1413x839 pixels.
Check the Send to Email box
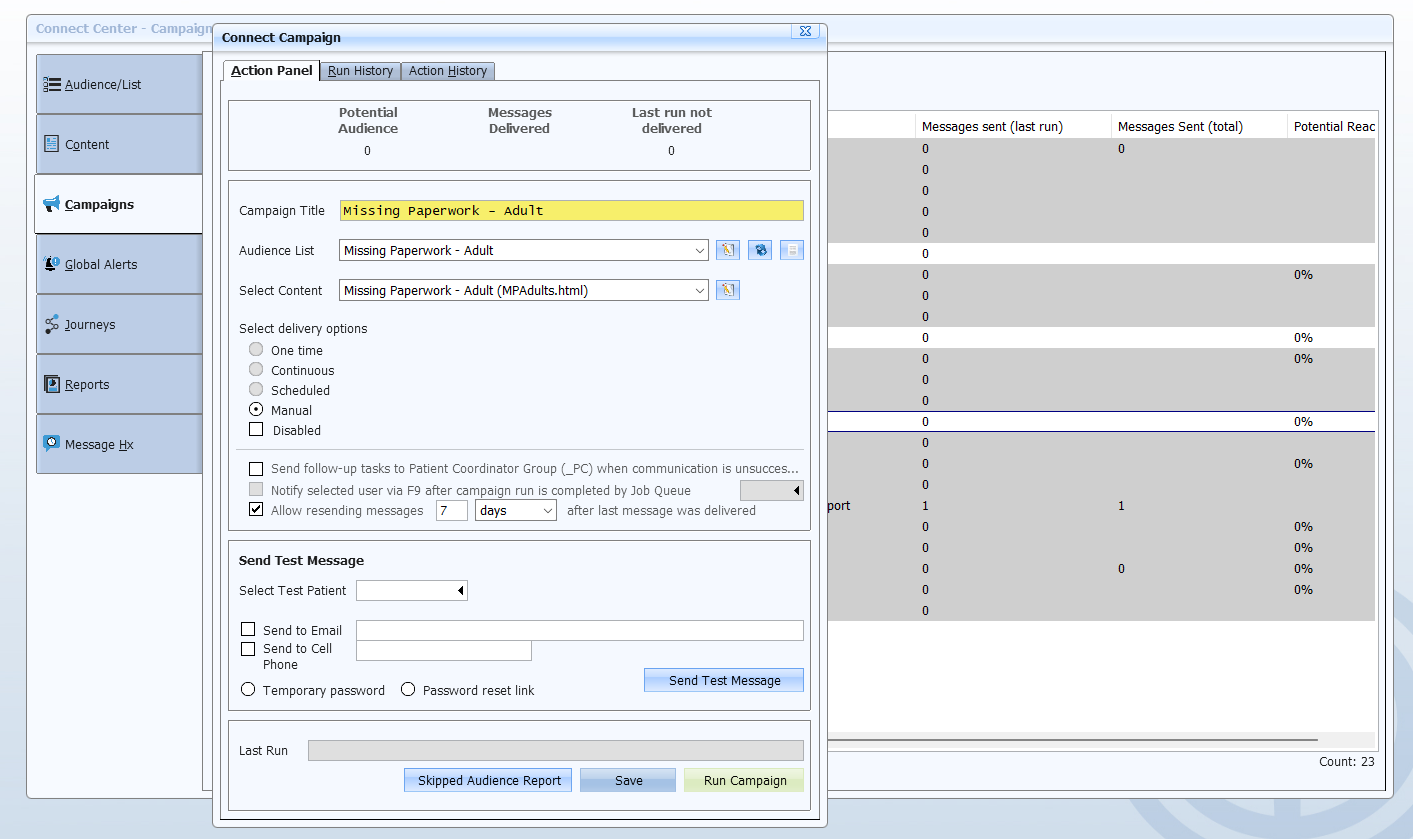248,629
